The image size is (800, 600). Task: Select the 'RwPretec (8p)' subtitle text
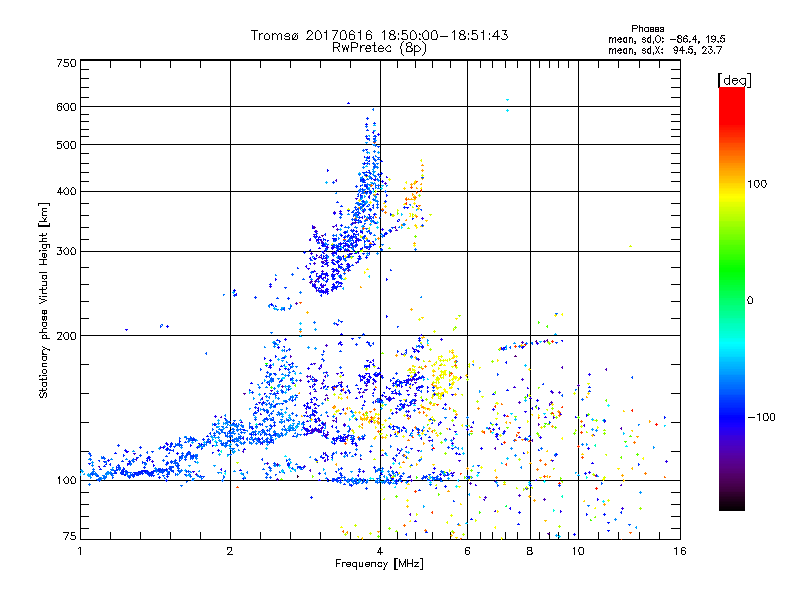point(379,48)
